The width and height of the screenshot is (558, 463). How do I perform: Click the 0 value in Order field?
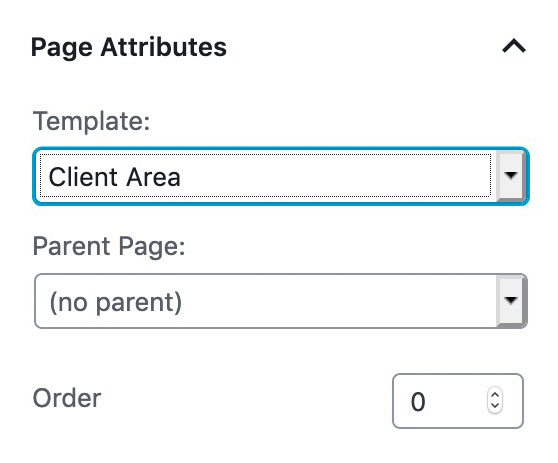coord(418,402)
